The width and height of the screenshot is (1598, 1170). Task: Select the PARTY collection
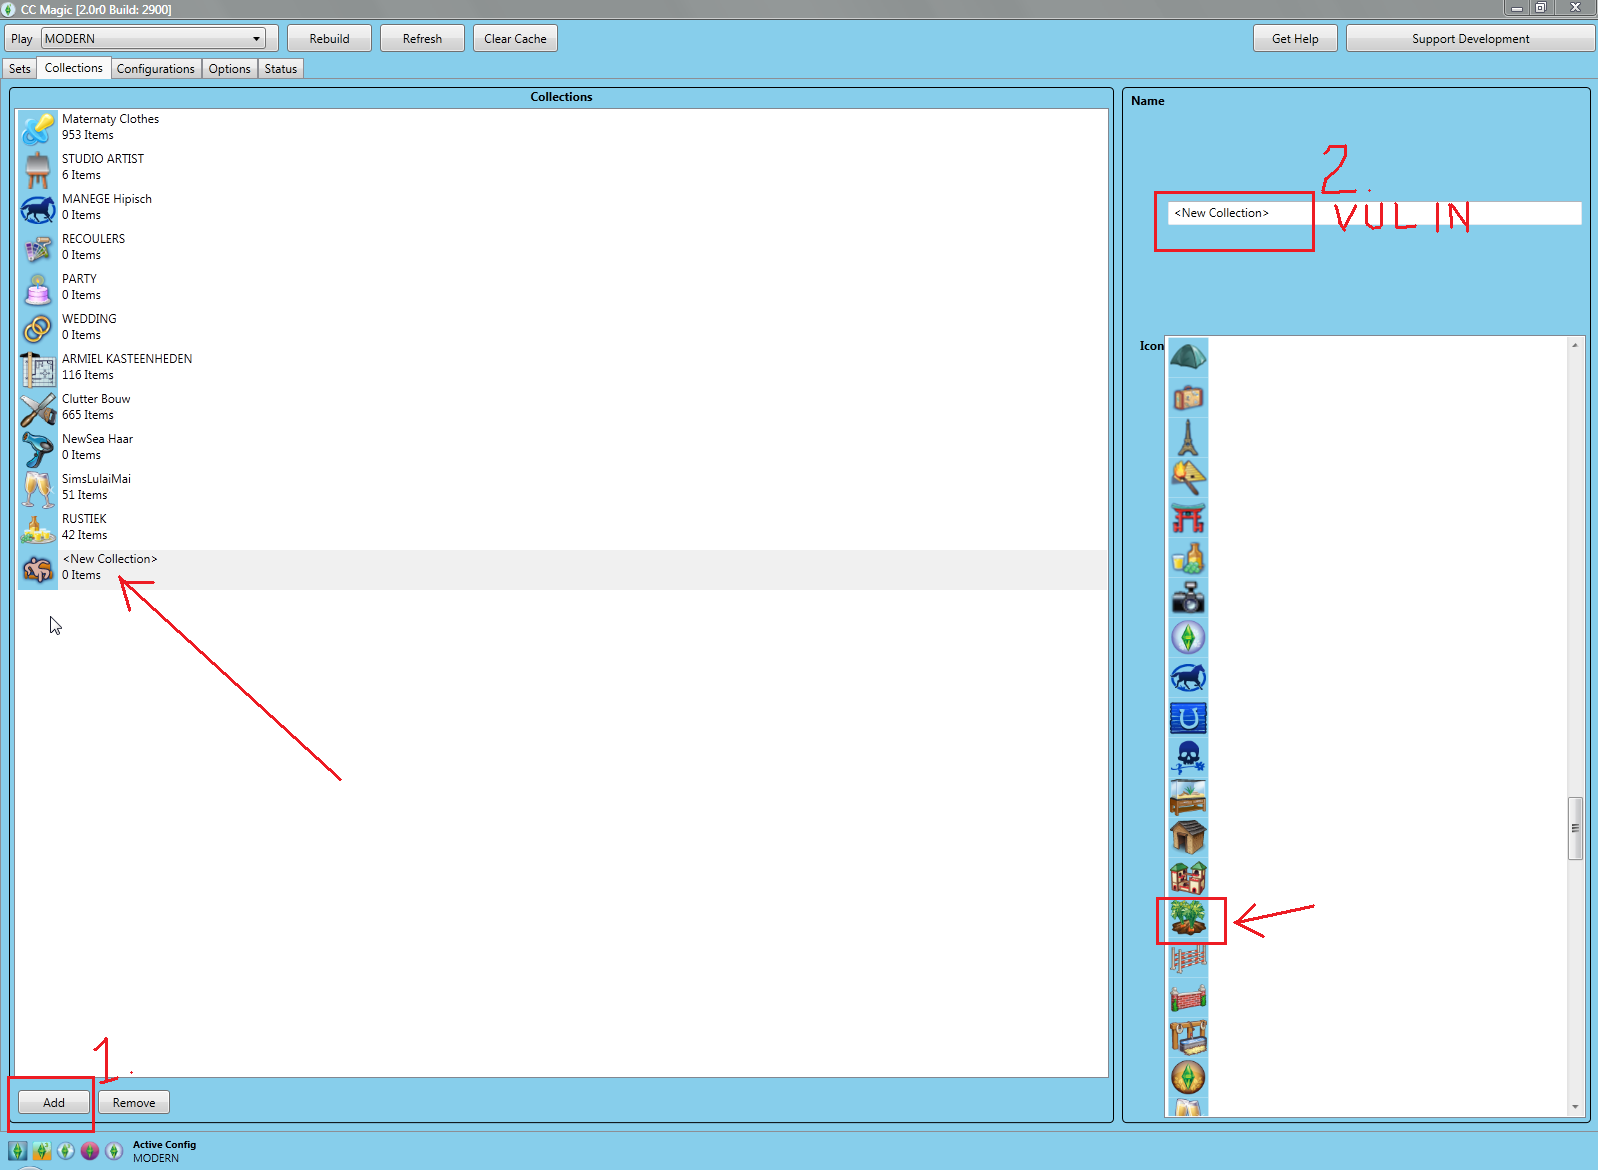click(562, 289)
